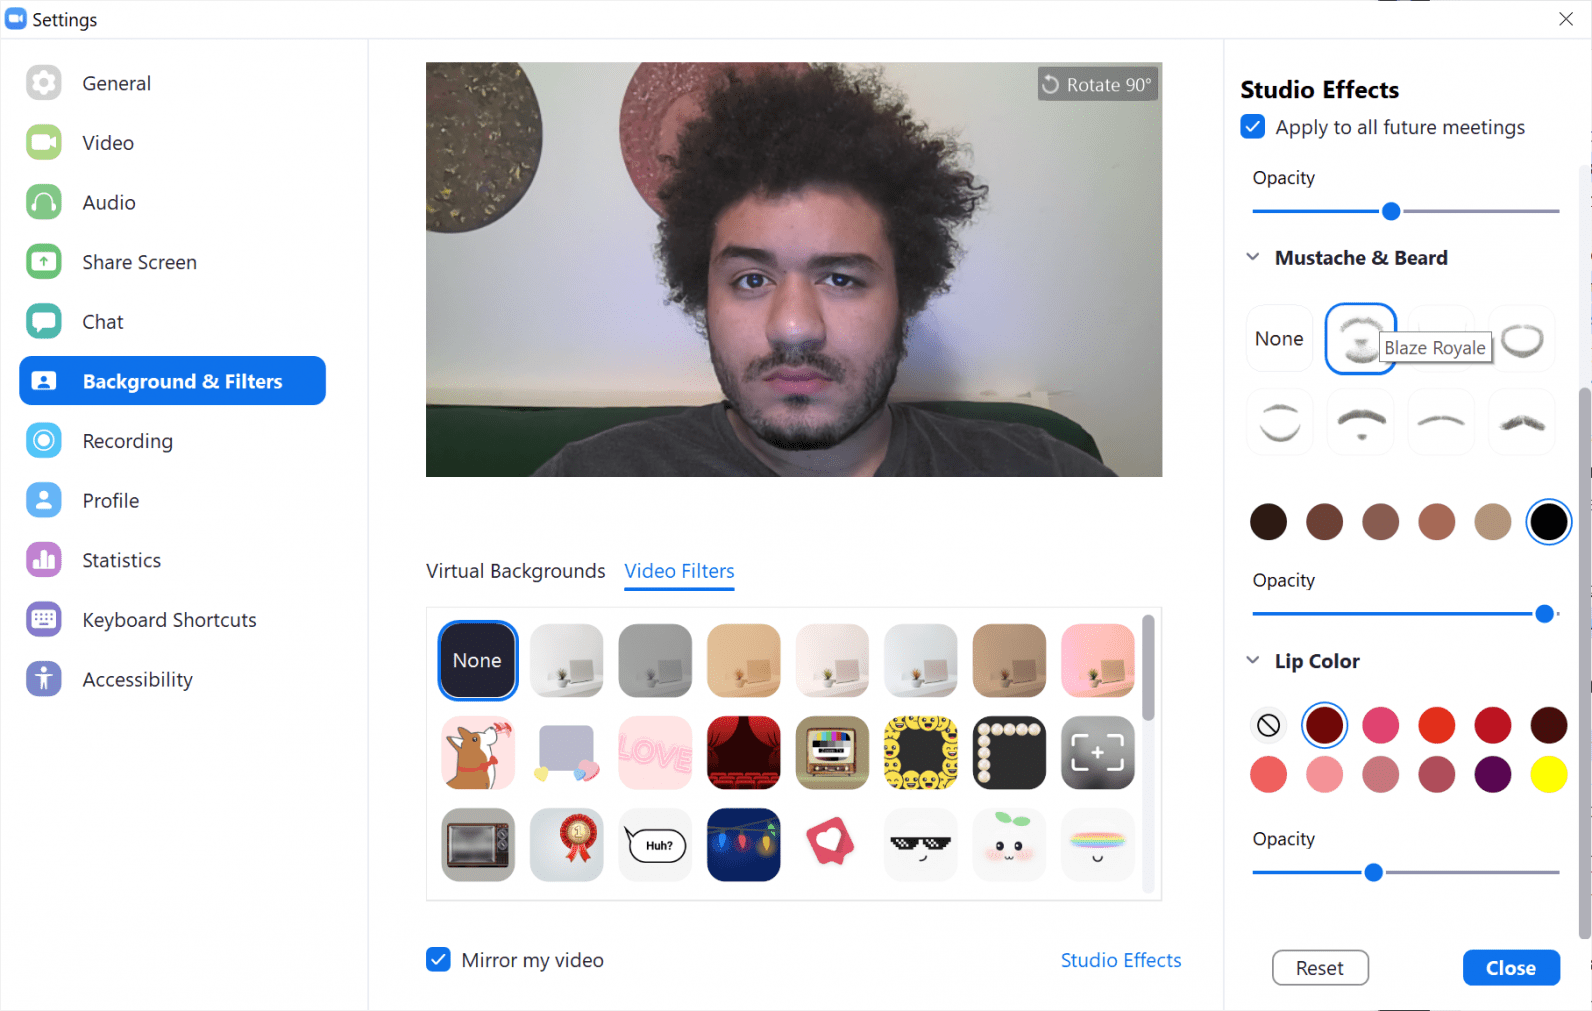
Task: Choose purple lip color swatch
Action: [1493, 774]
